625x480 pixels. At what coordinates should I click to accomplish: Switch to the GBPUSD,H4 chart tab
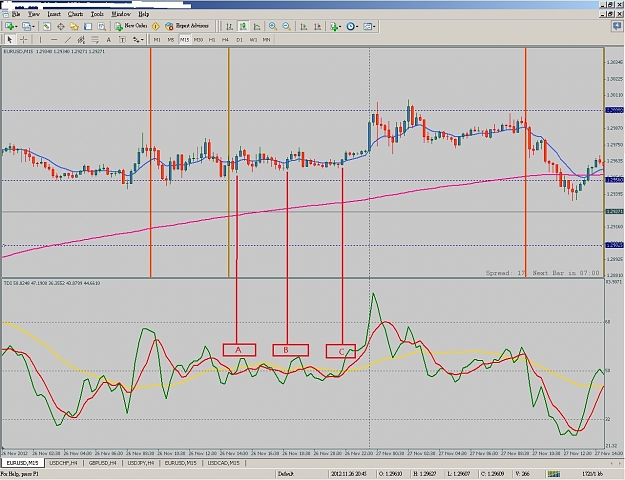coord(102,463)
